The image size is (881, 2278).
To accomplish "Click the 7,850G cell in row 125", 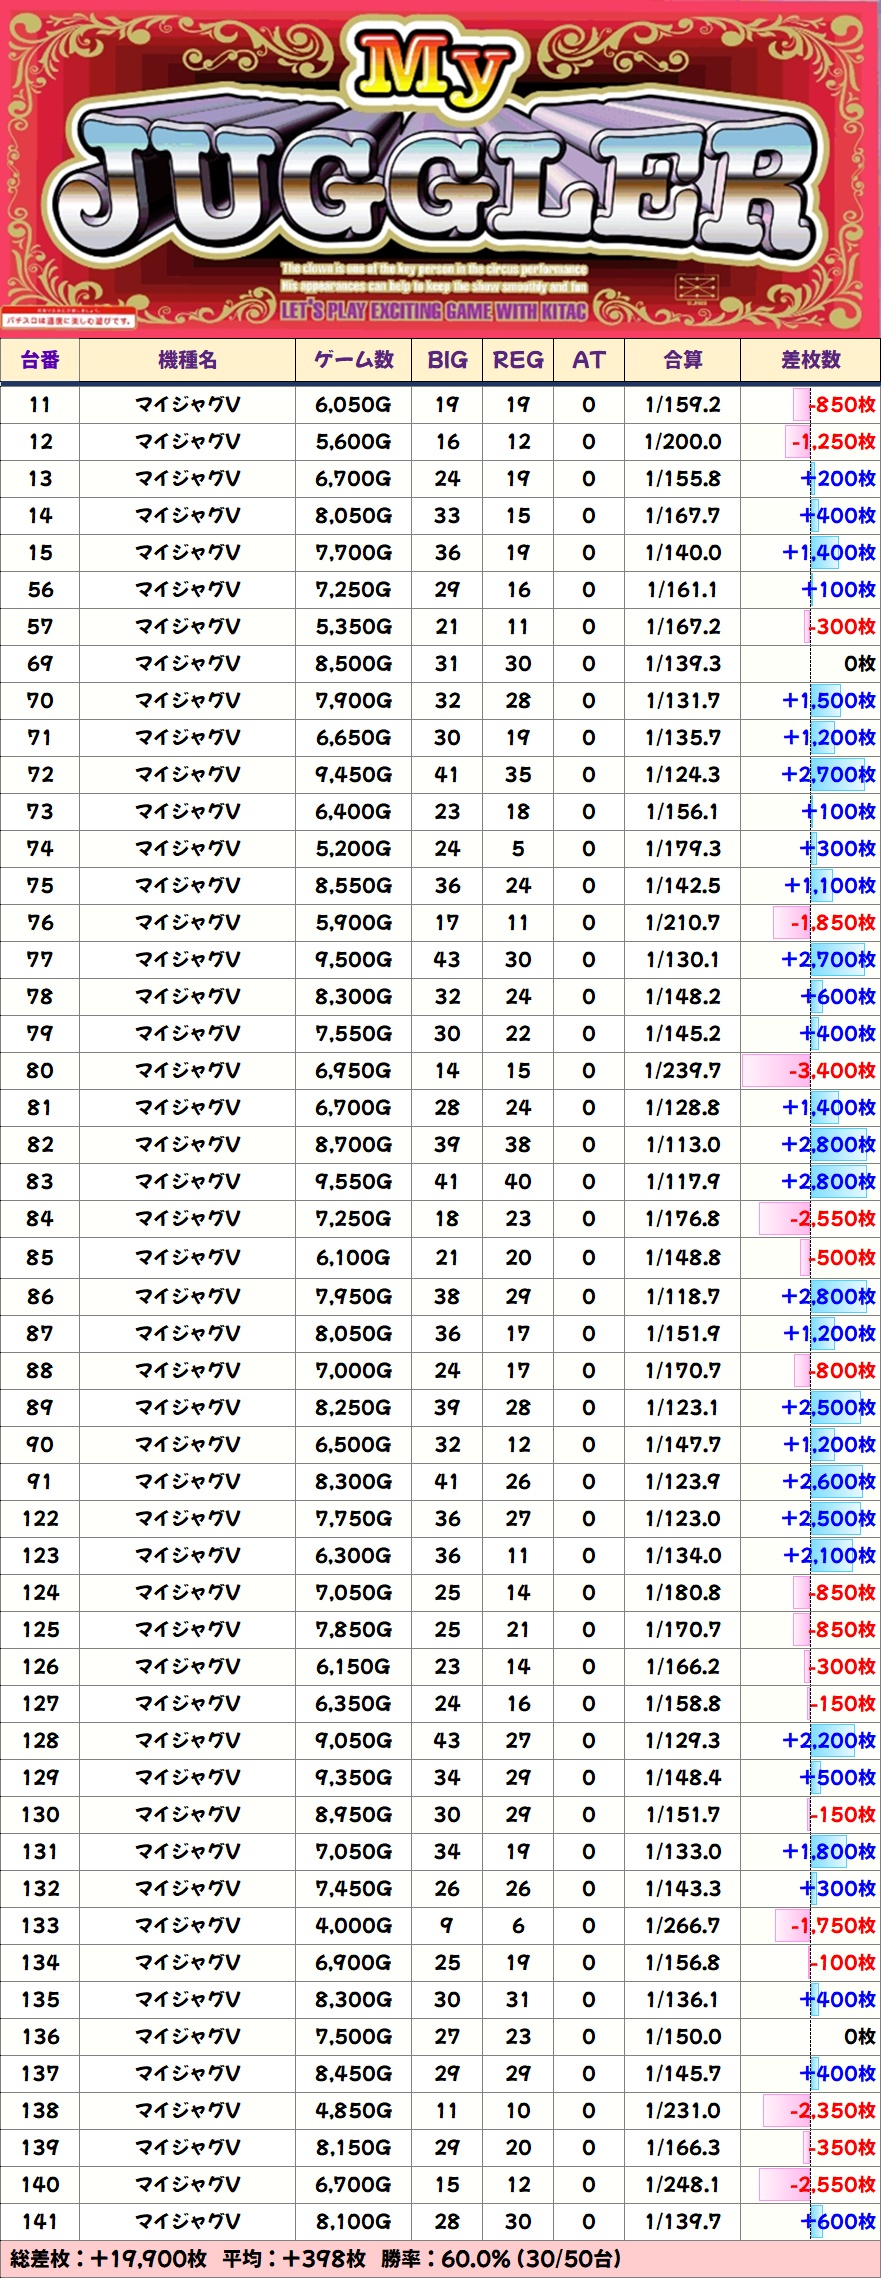I will [x=353, y=1630].
